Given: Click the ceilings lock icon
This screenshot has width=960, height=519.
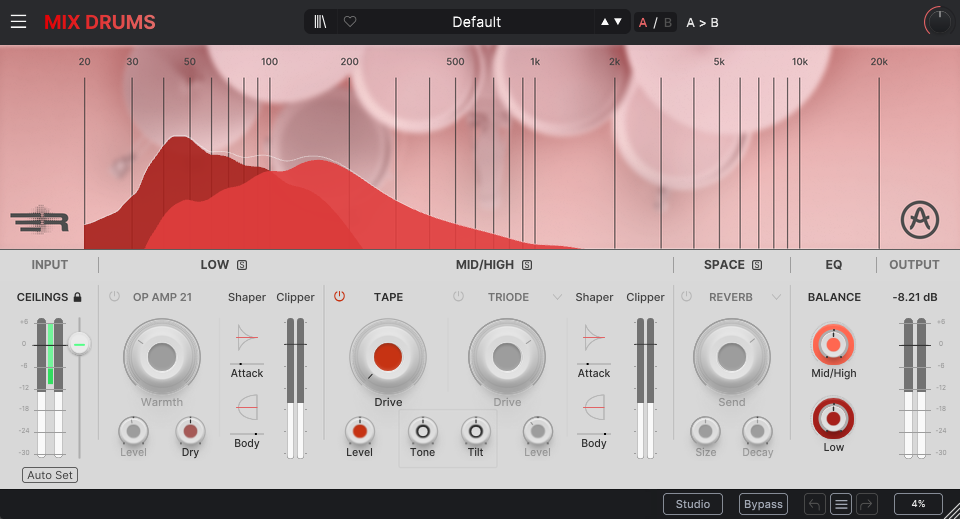Looking at the screenshot, I should click(x=78, y=297).
